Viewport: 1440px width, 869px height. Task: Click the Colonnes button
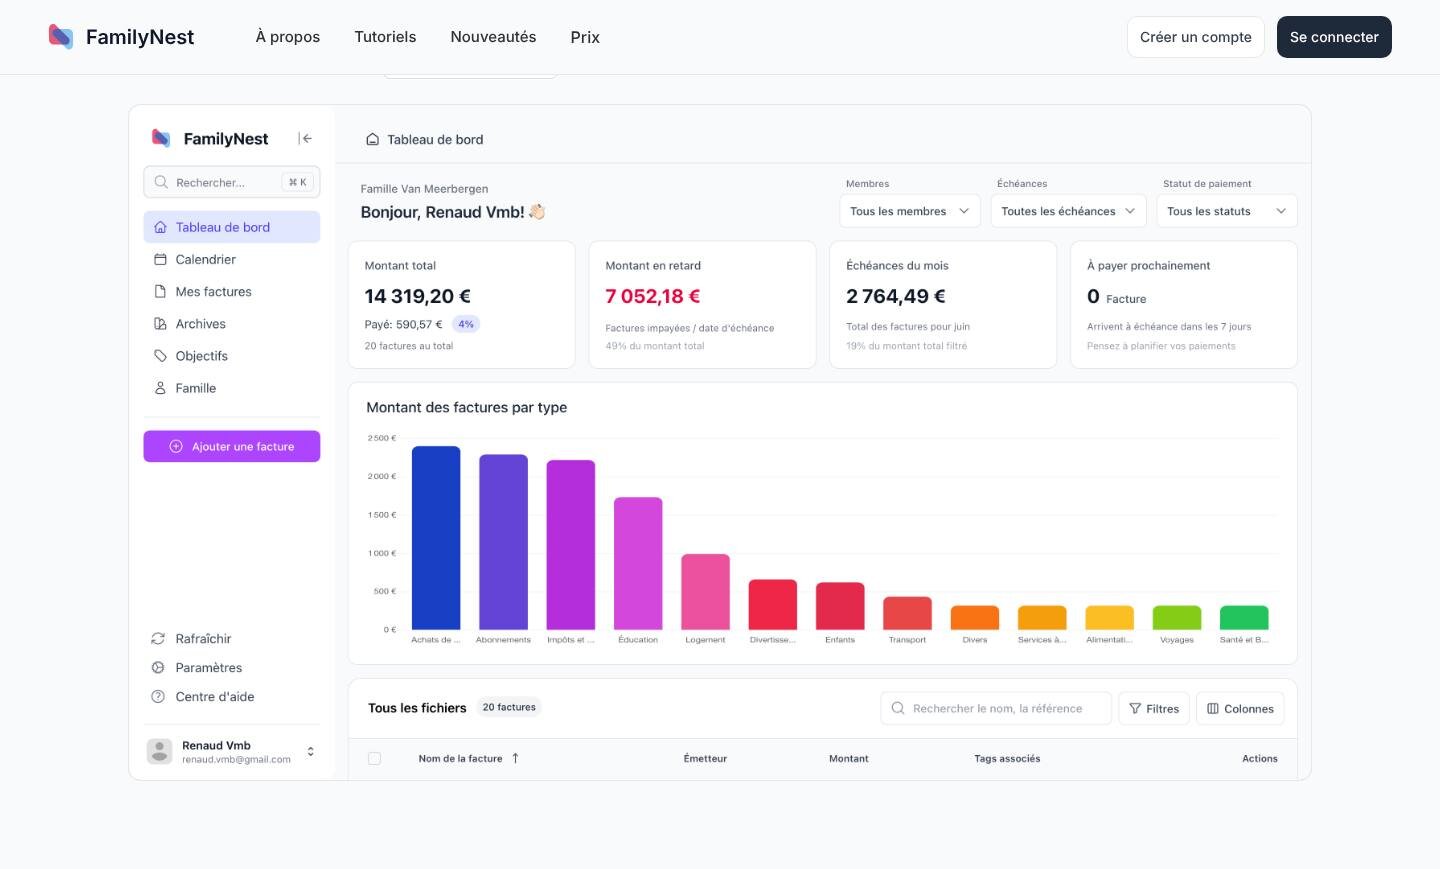click(1240, 708)
